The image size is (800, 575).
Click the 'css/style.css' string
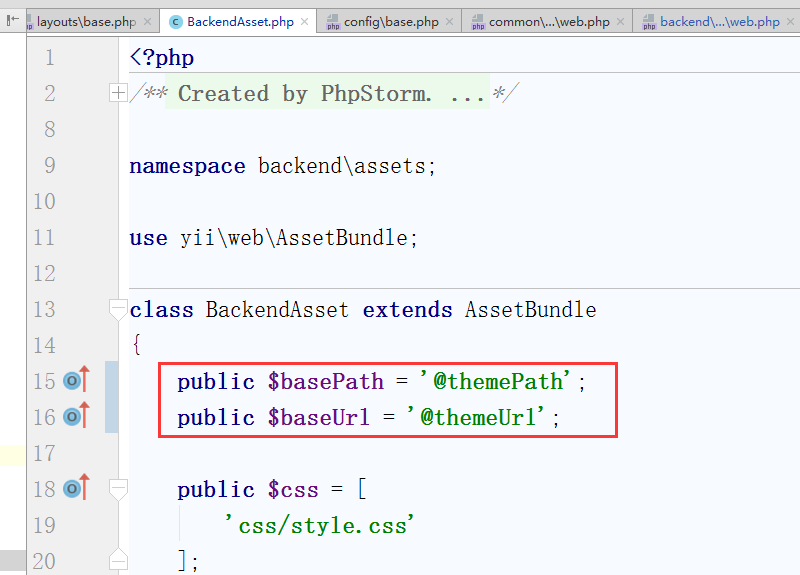pyautogui.click(x=320, y=525)
